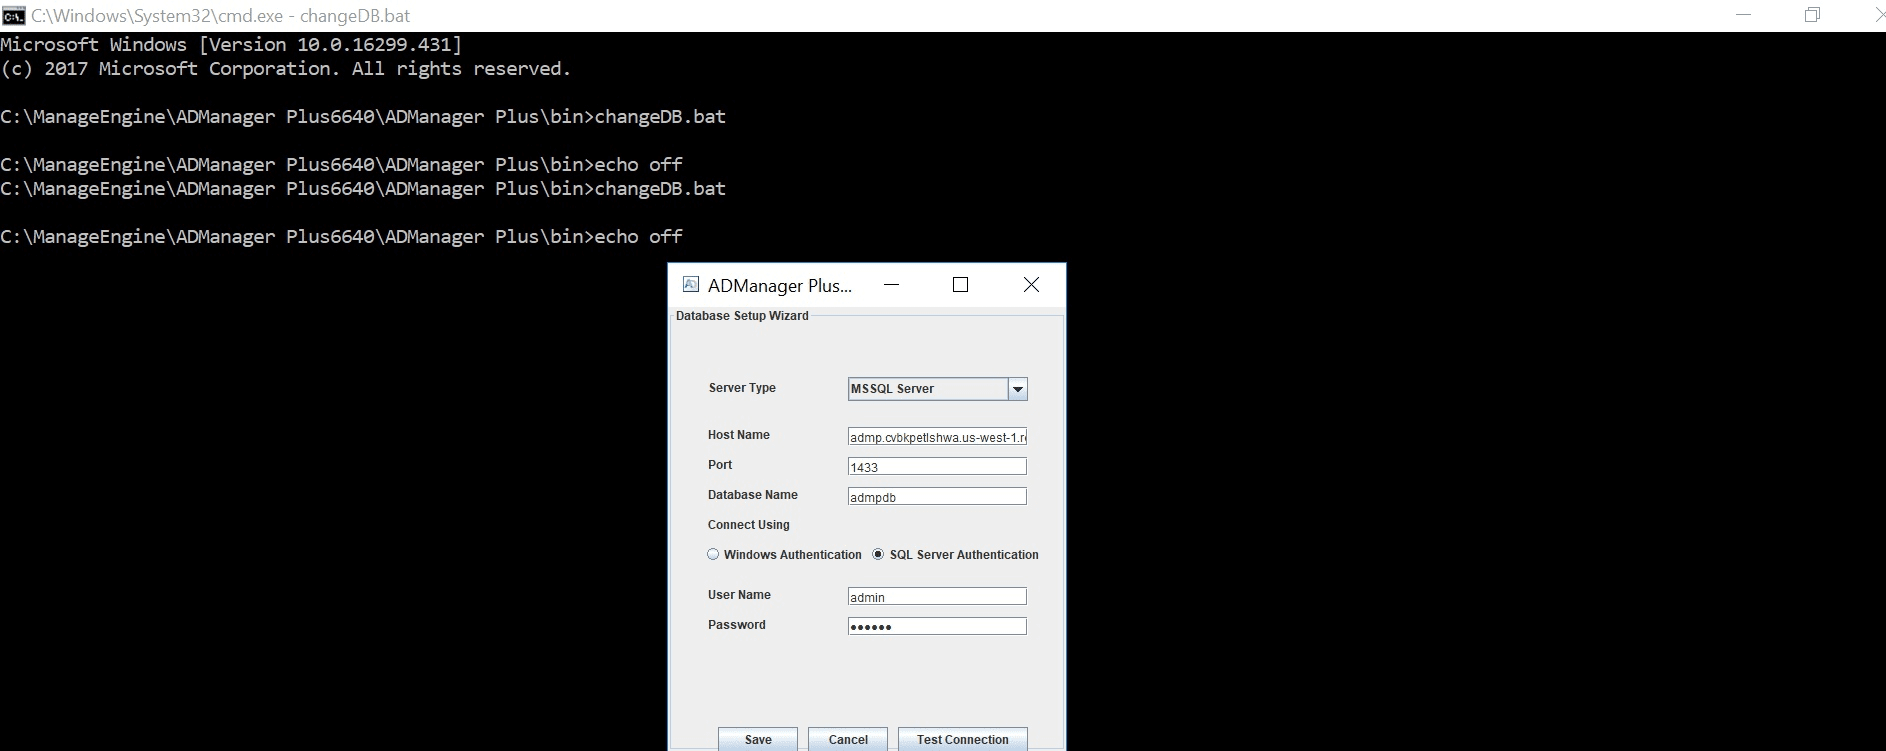
Task: Maximize the ADManager Plus dialog
Action: tap(960, 285)
